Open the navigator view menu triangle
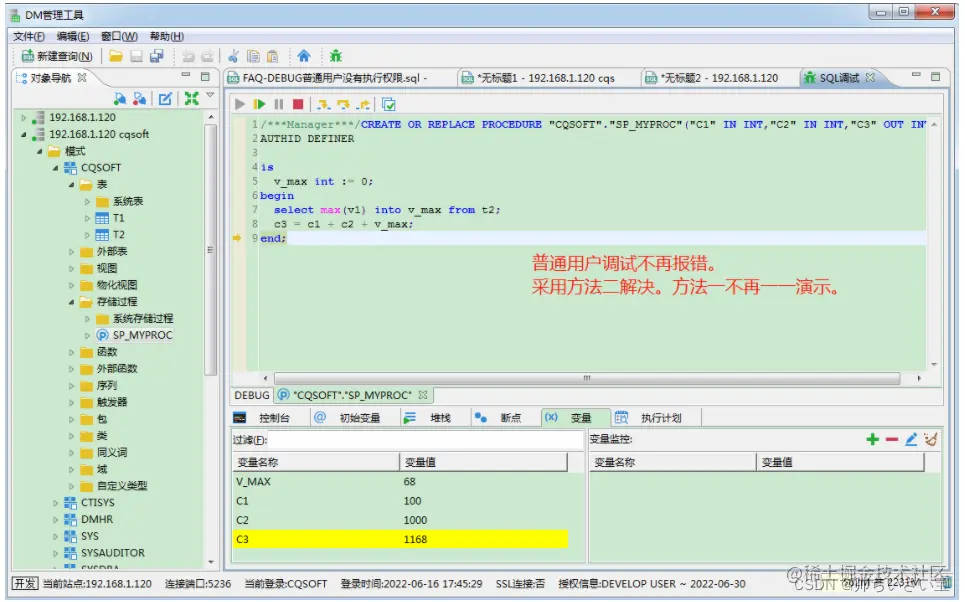This screenshot has height=602, width=965. [x=210, y=95]
